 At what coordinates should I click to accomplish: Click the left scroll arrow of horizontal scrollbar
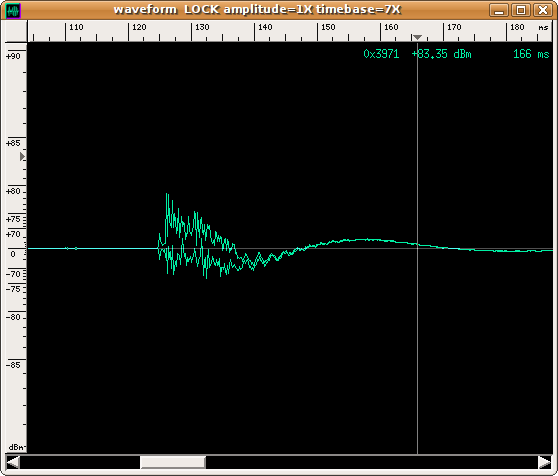click(13, 462)
